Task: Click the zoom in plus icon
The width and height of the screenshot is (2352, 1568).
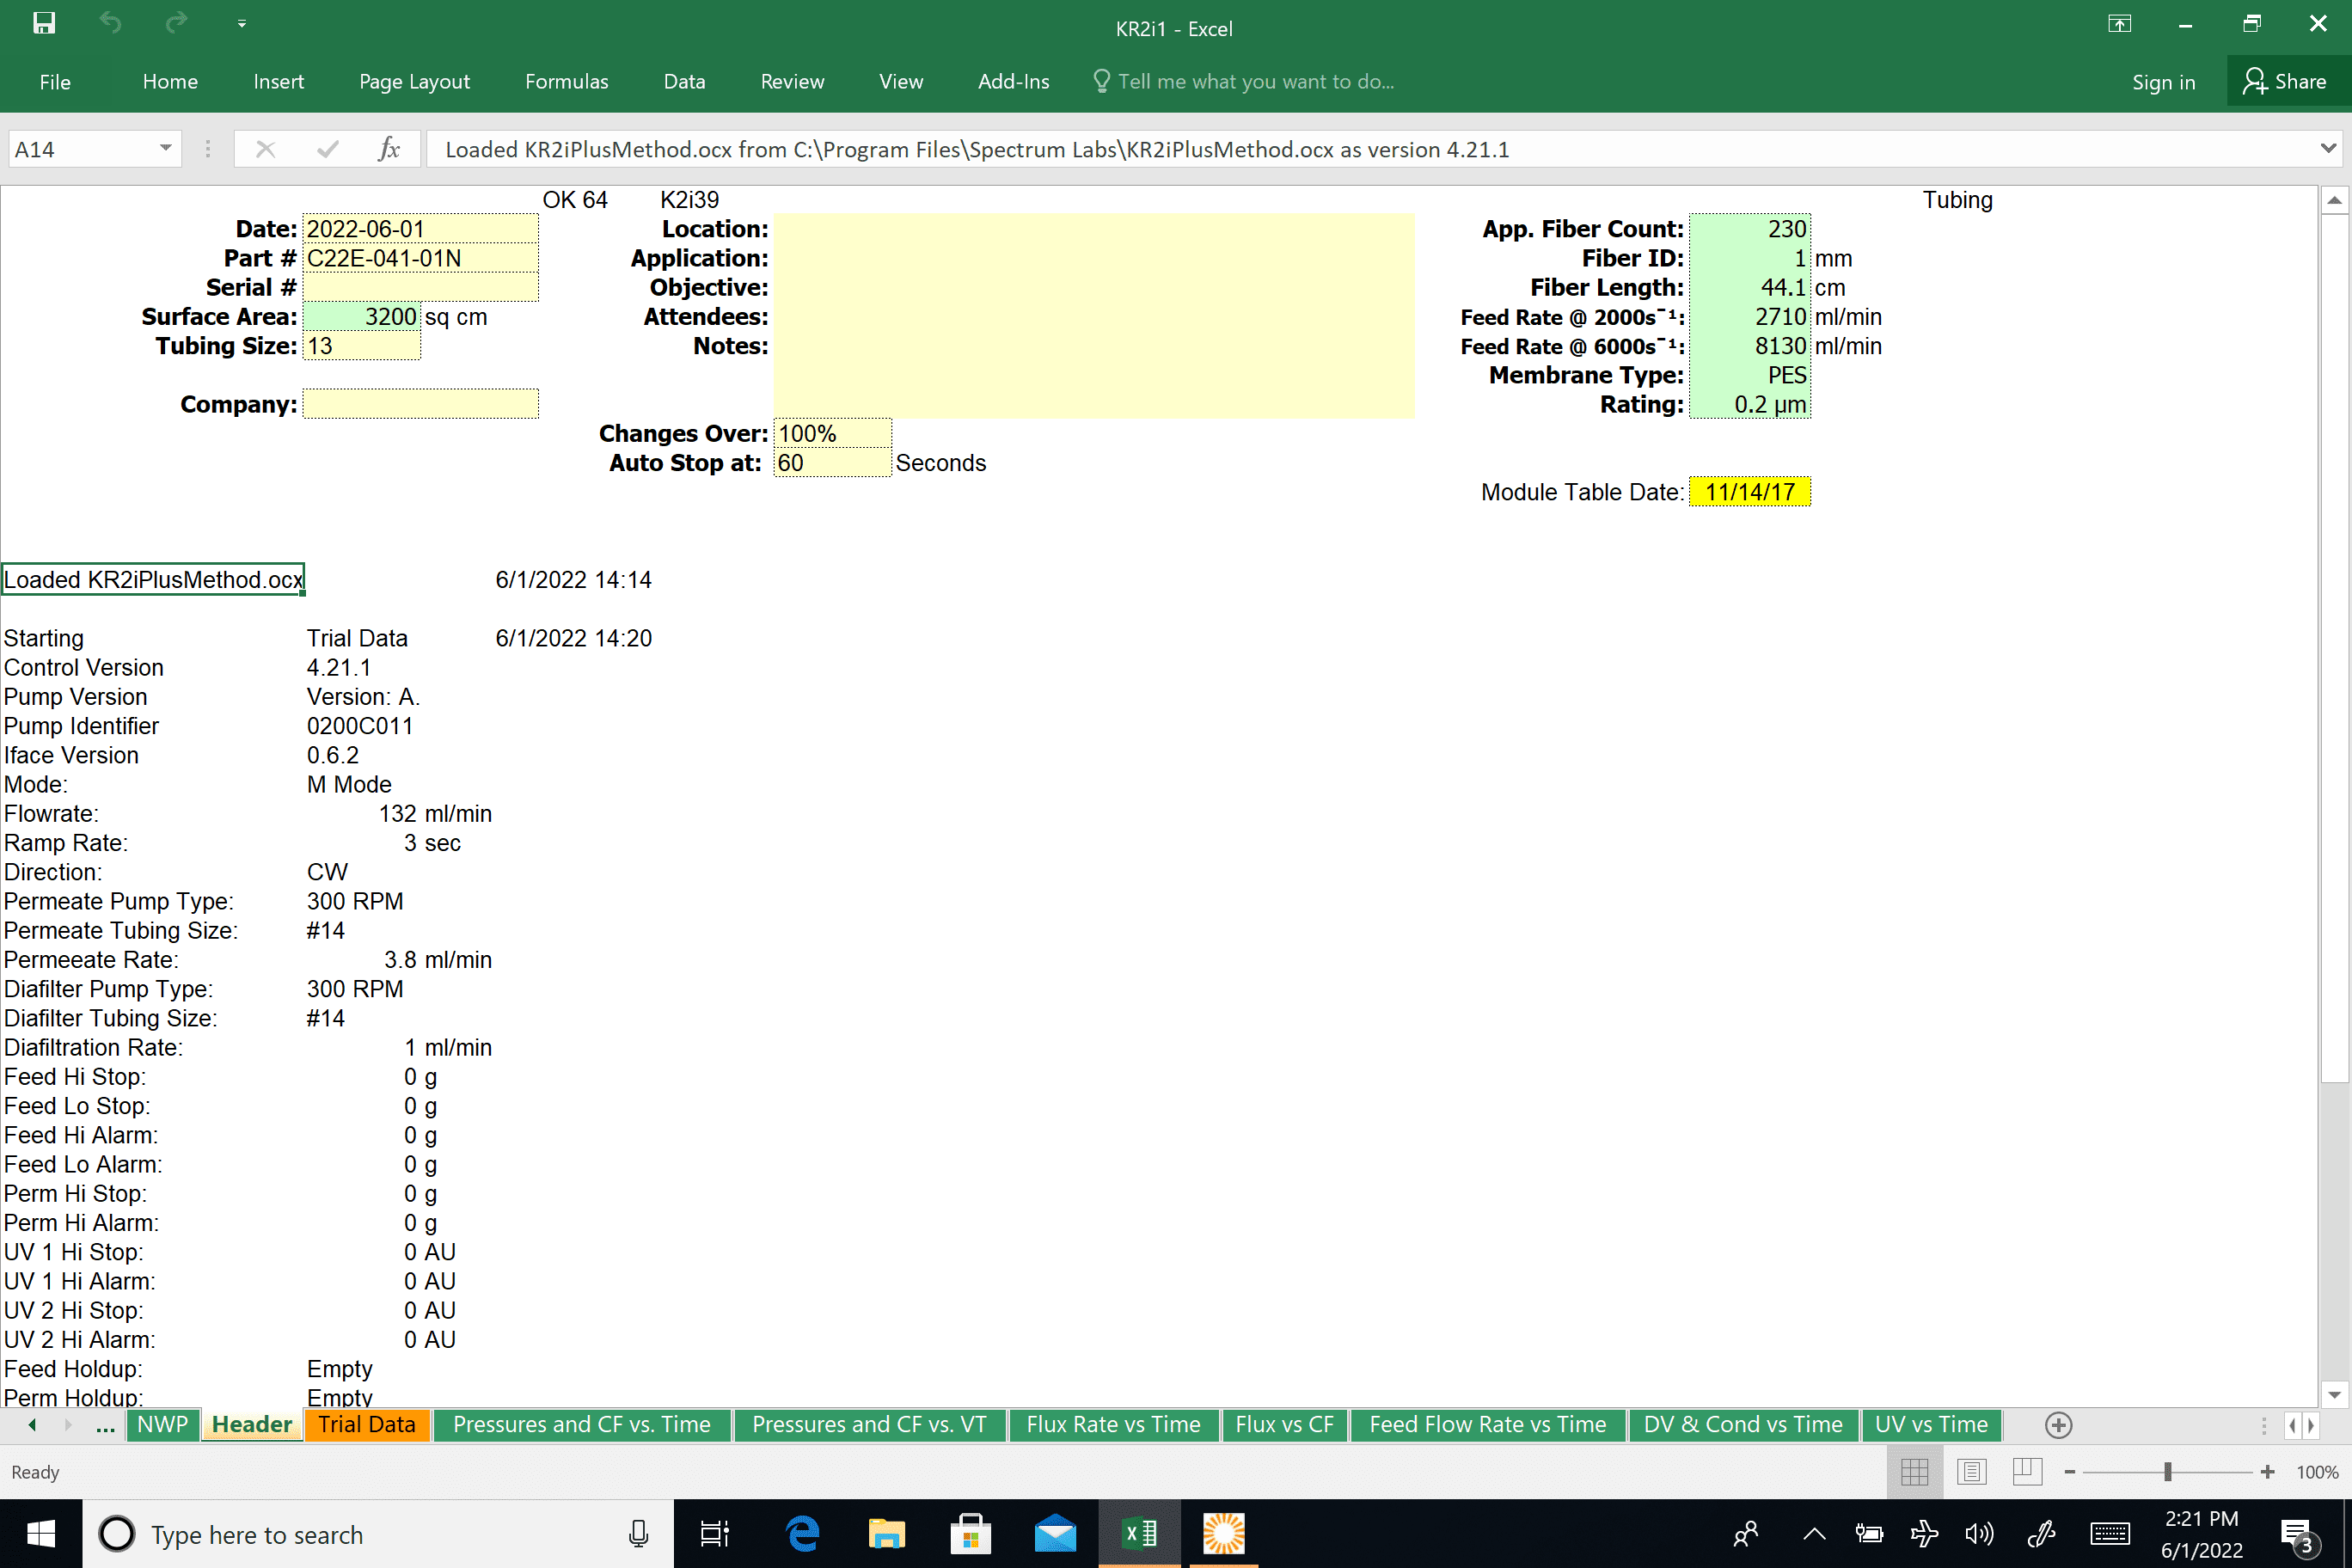Action: click(2267, 1472)
